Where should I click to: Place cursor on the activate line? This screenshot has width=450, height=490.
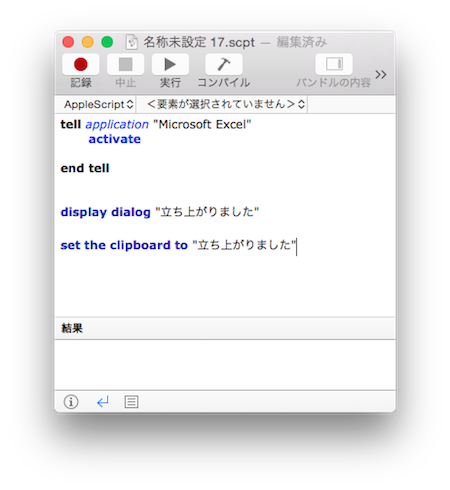tap(115, 139)
